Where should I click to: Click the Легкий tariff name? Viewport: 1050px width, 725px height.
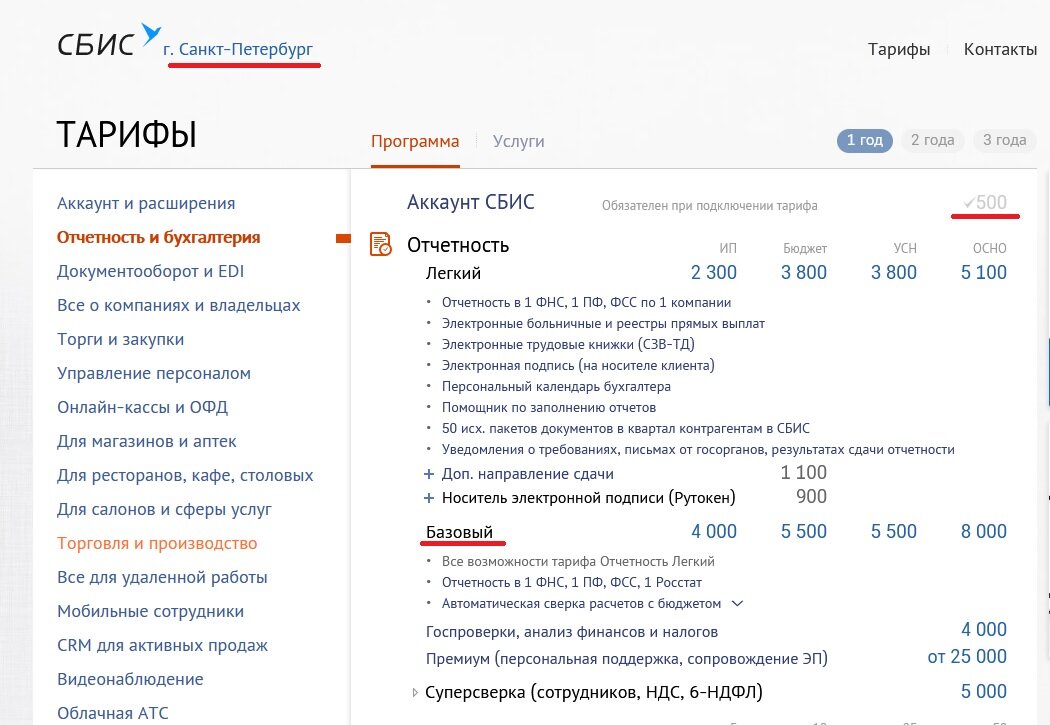(453, 273)
